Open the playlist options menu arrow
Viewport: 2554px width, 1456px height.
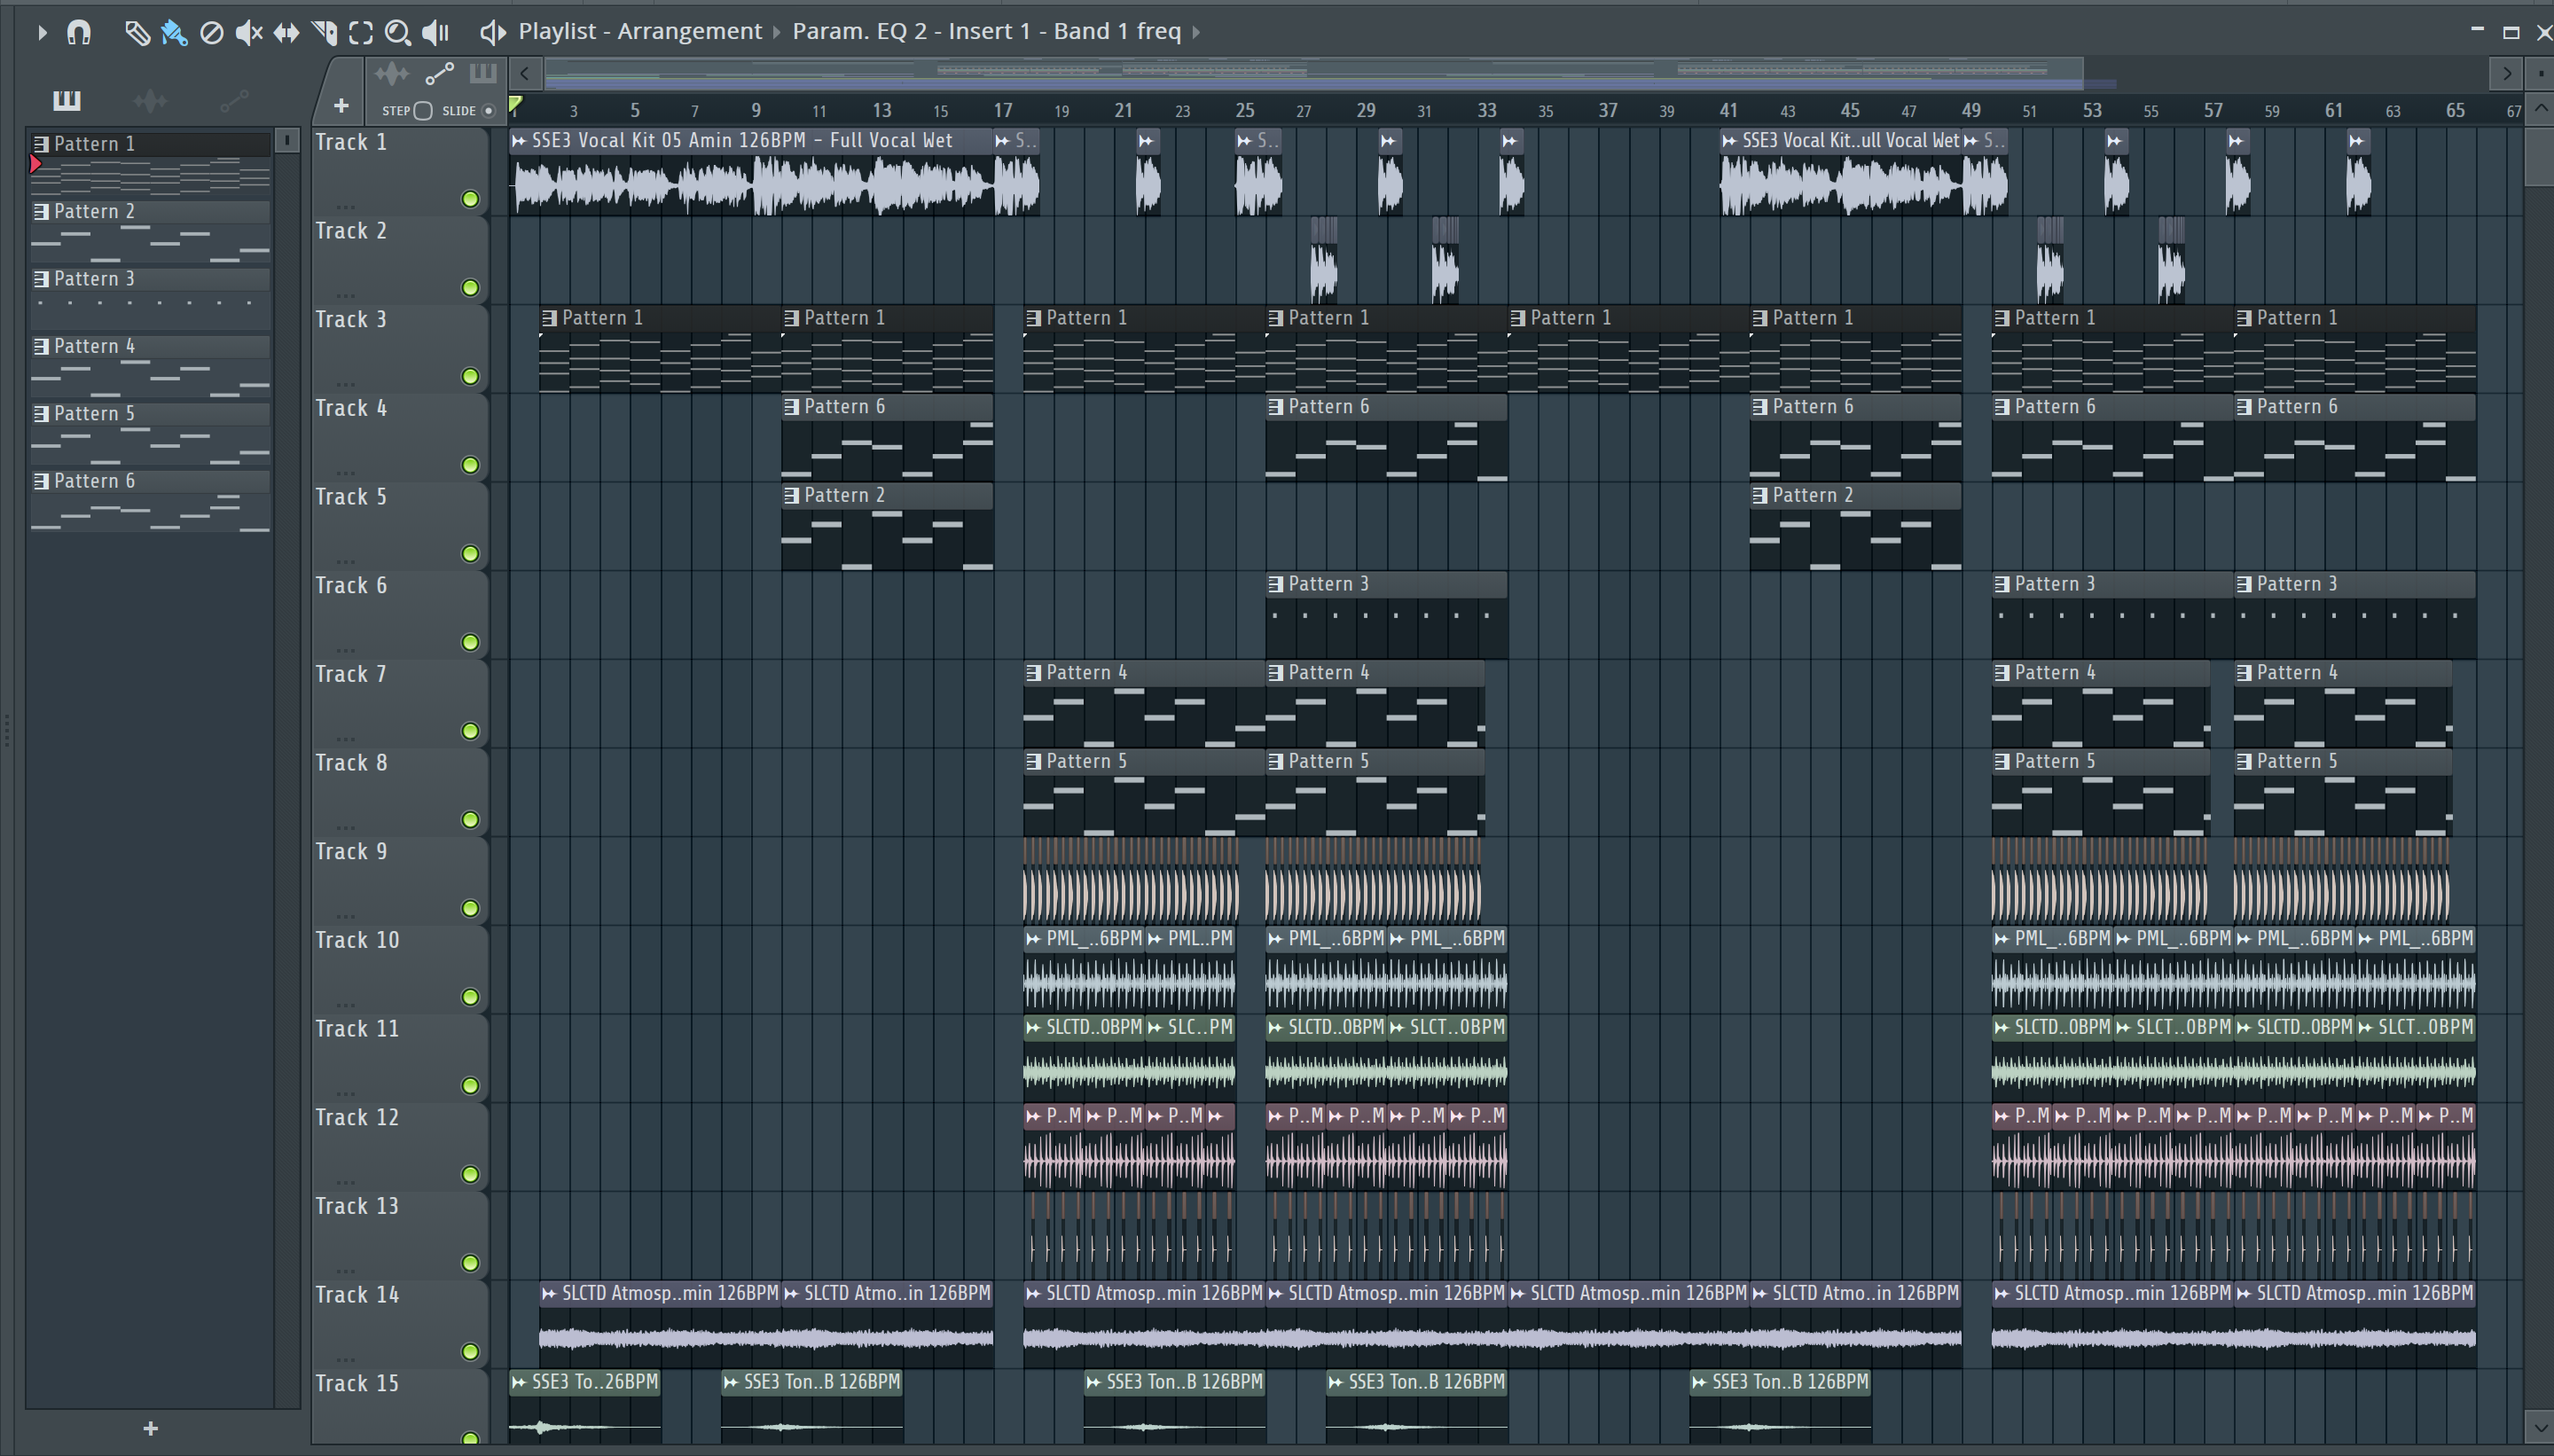pos(42,33)
